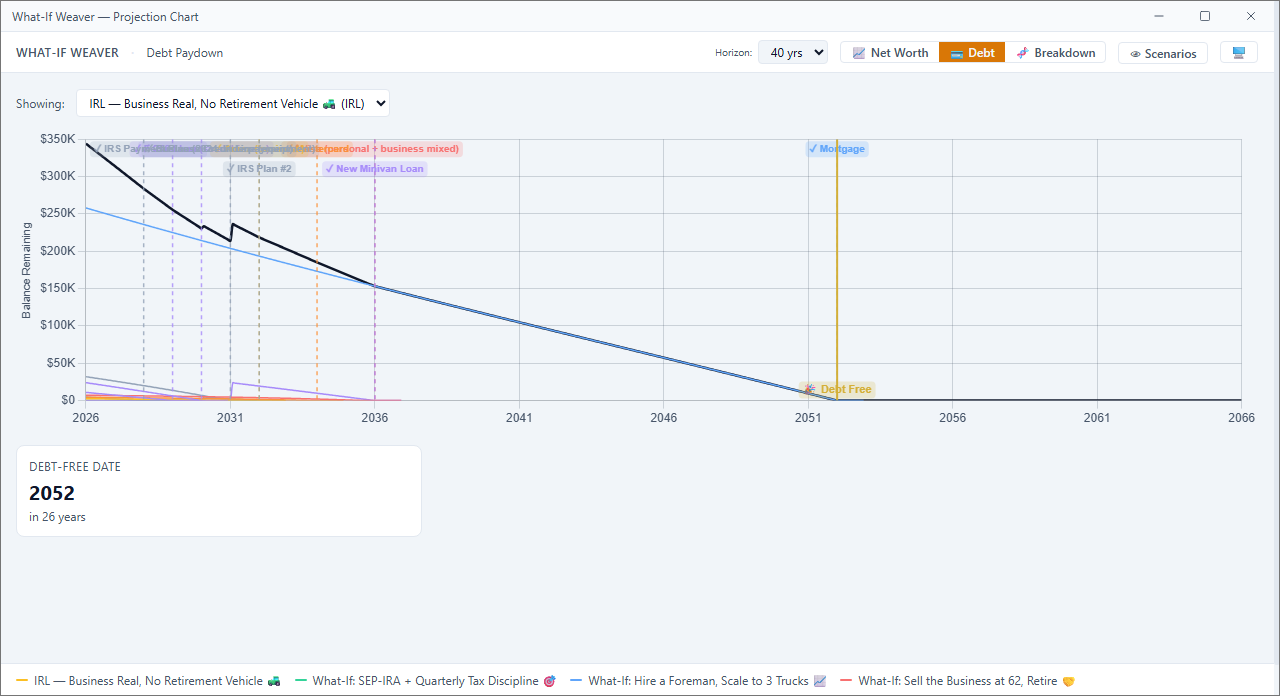Toggle Hire a Foreman legend entry
1280x696 pixels.
(x=698, y=681)
